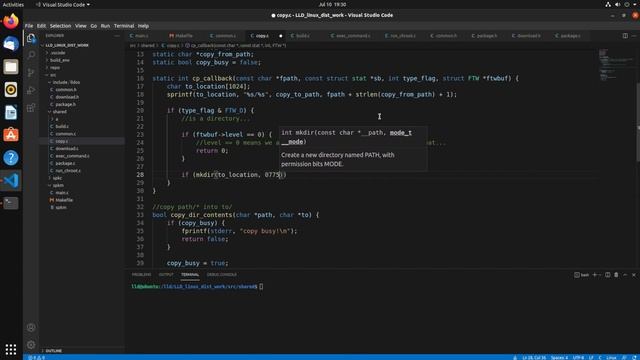This screenshot has height=360, width=640.
Task: Switch to the PROBLEMS panel tab
Action: 141,275
